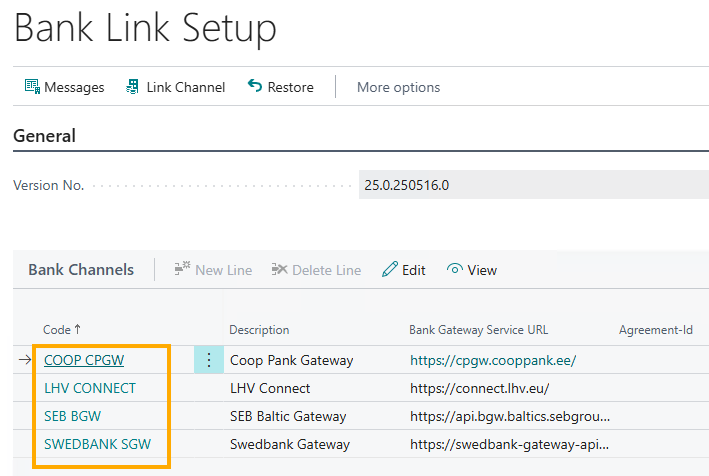This screenshot has width=709, height=476.
Task: Click Bank Gateway Service URL column header
Action: 478,330
